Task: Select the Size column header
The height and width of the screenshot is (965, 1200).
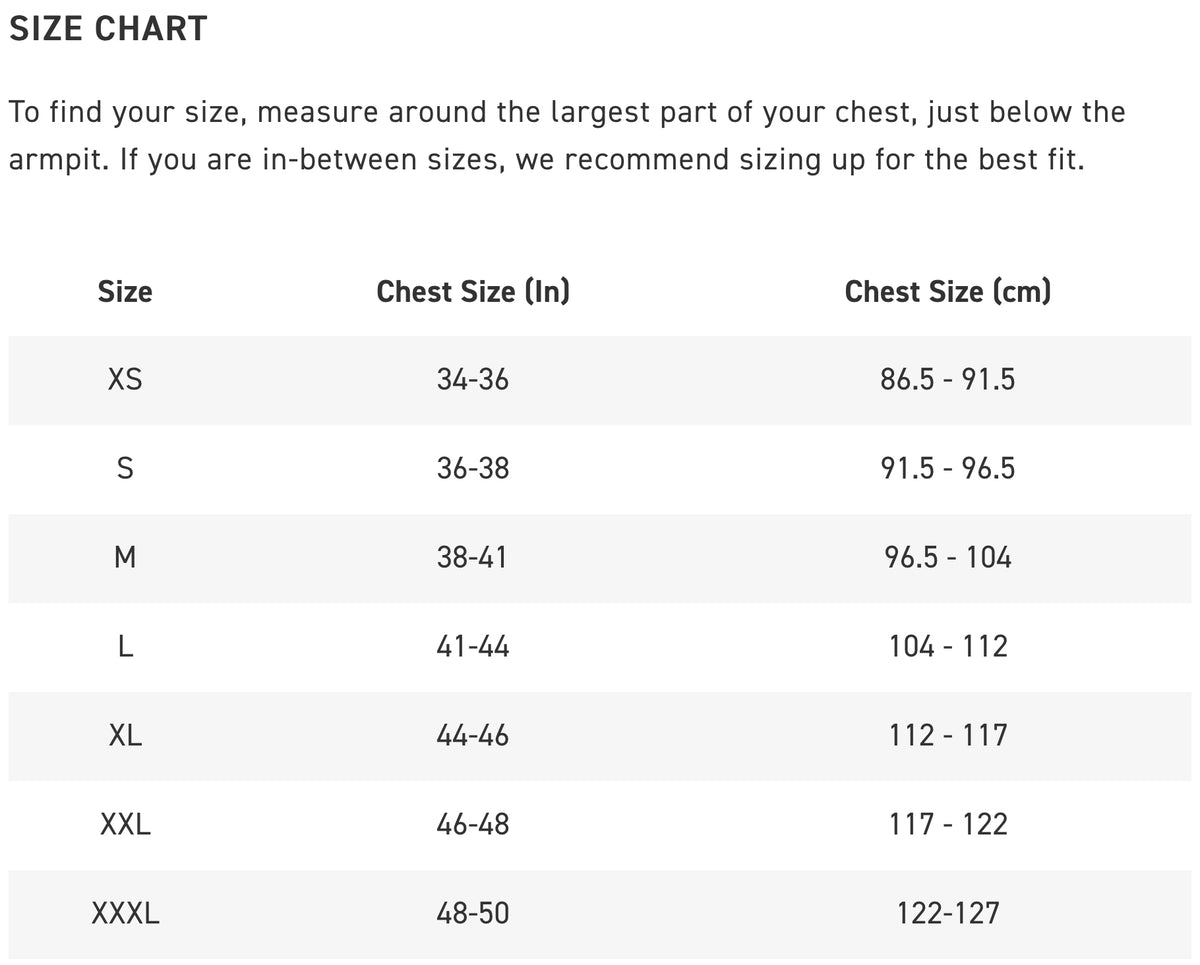Action: click(x=125, y=291)
